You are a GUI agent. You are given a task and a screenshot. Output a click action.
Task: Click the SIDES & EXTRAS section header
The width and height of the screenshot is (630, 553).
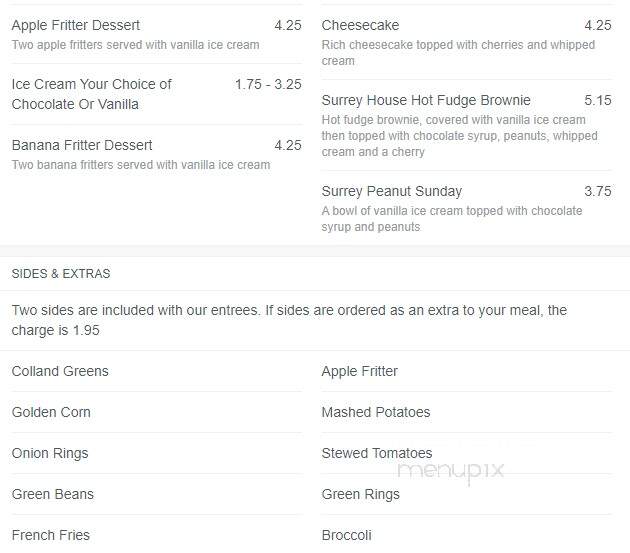pos(61,274)
